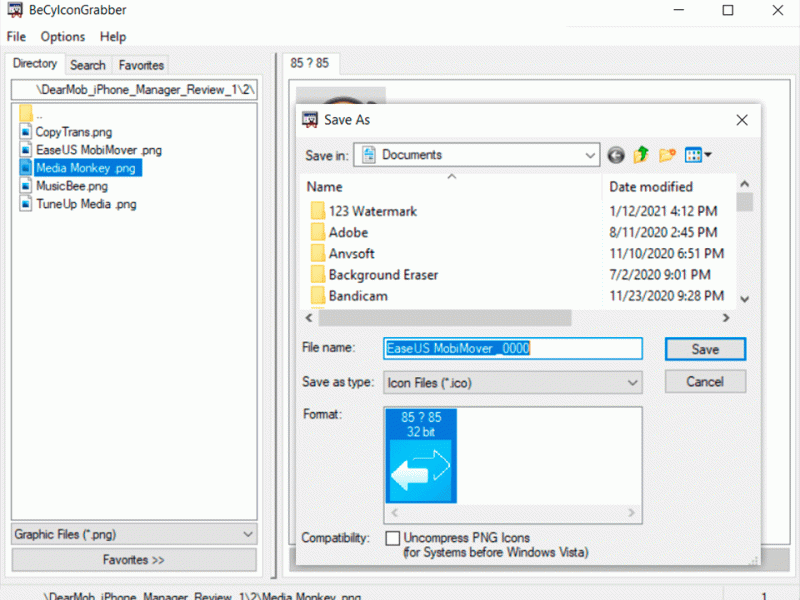
Task: Click the BeCyIconGrabber title bar app icon
Action: point(15,10)
